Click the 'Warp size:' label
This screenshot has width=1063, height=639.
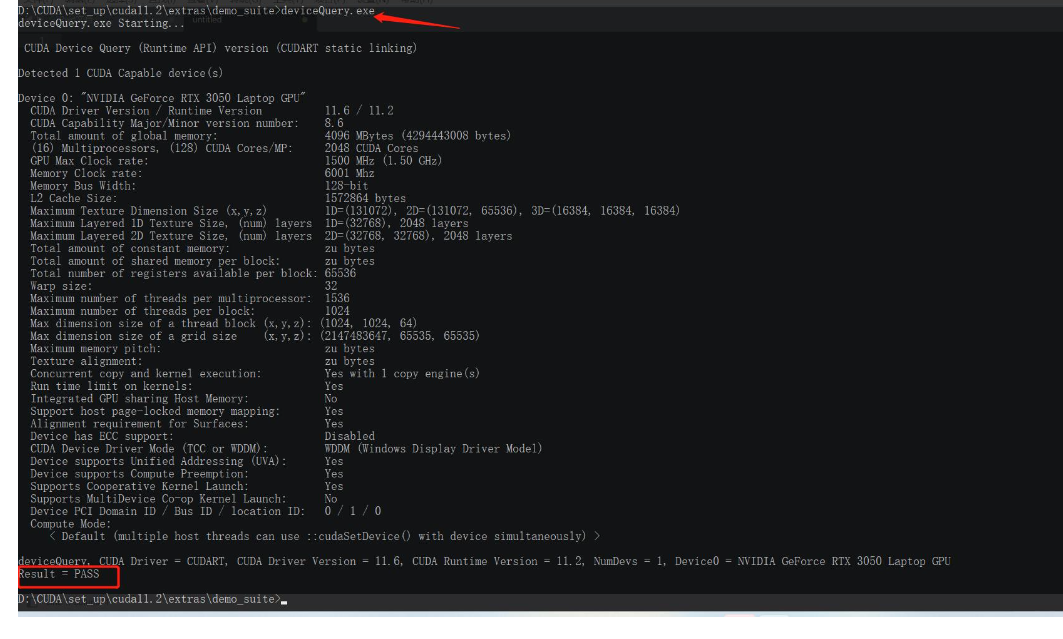click(x=61, y=286)
